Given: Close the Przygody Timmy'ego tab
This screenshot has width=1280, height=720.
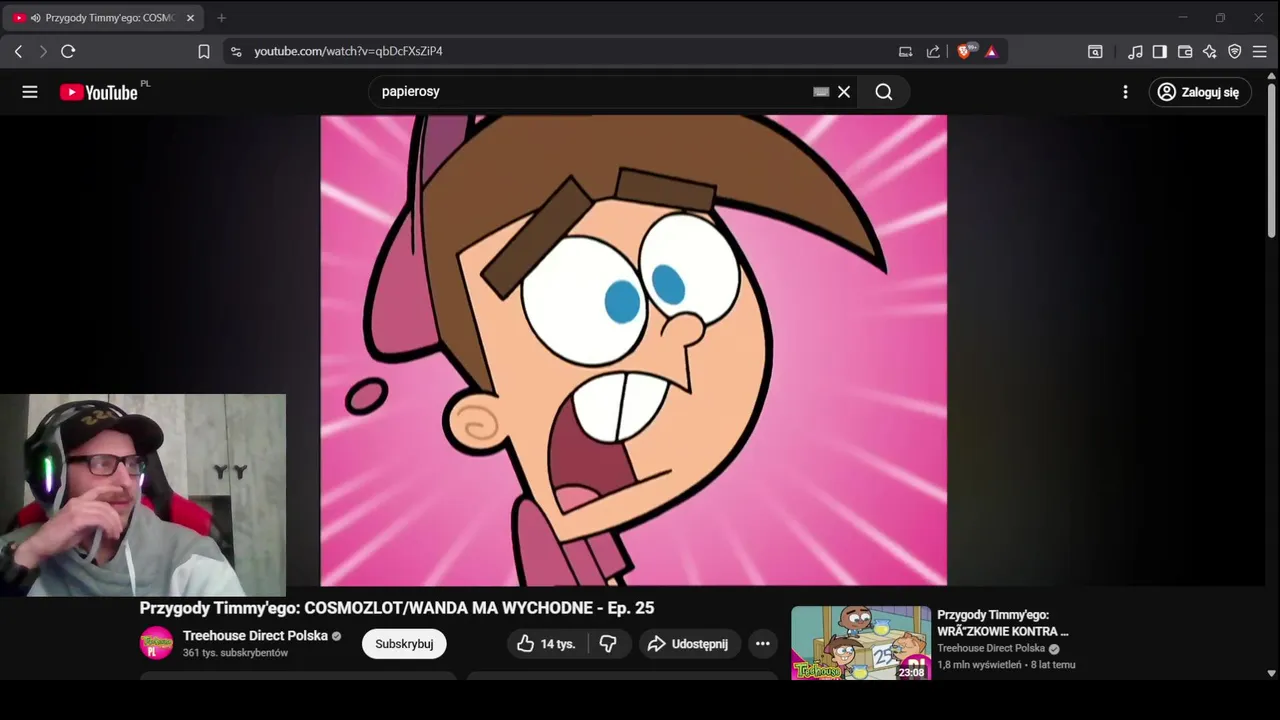Looking at the screenshot, I should 190,18.
